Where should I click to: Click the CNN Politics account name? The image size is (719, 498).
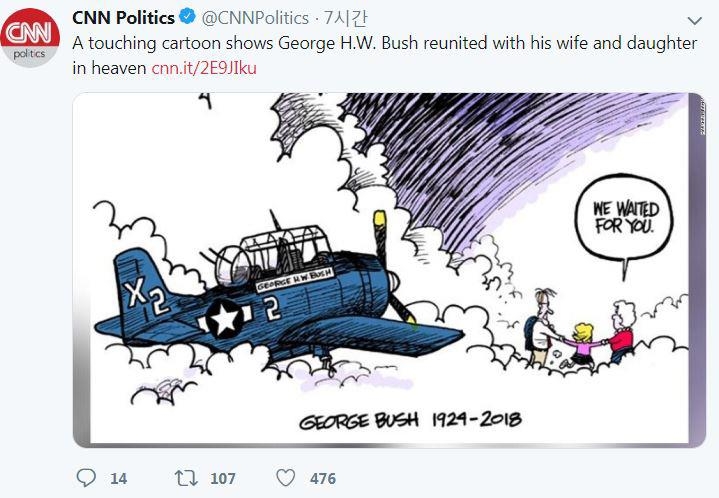tap(123, 19)
